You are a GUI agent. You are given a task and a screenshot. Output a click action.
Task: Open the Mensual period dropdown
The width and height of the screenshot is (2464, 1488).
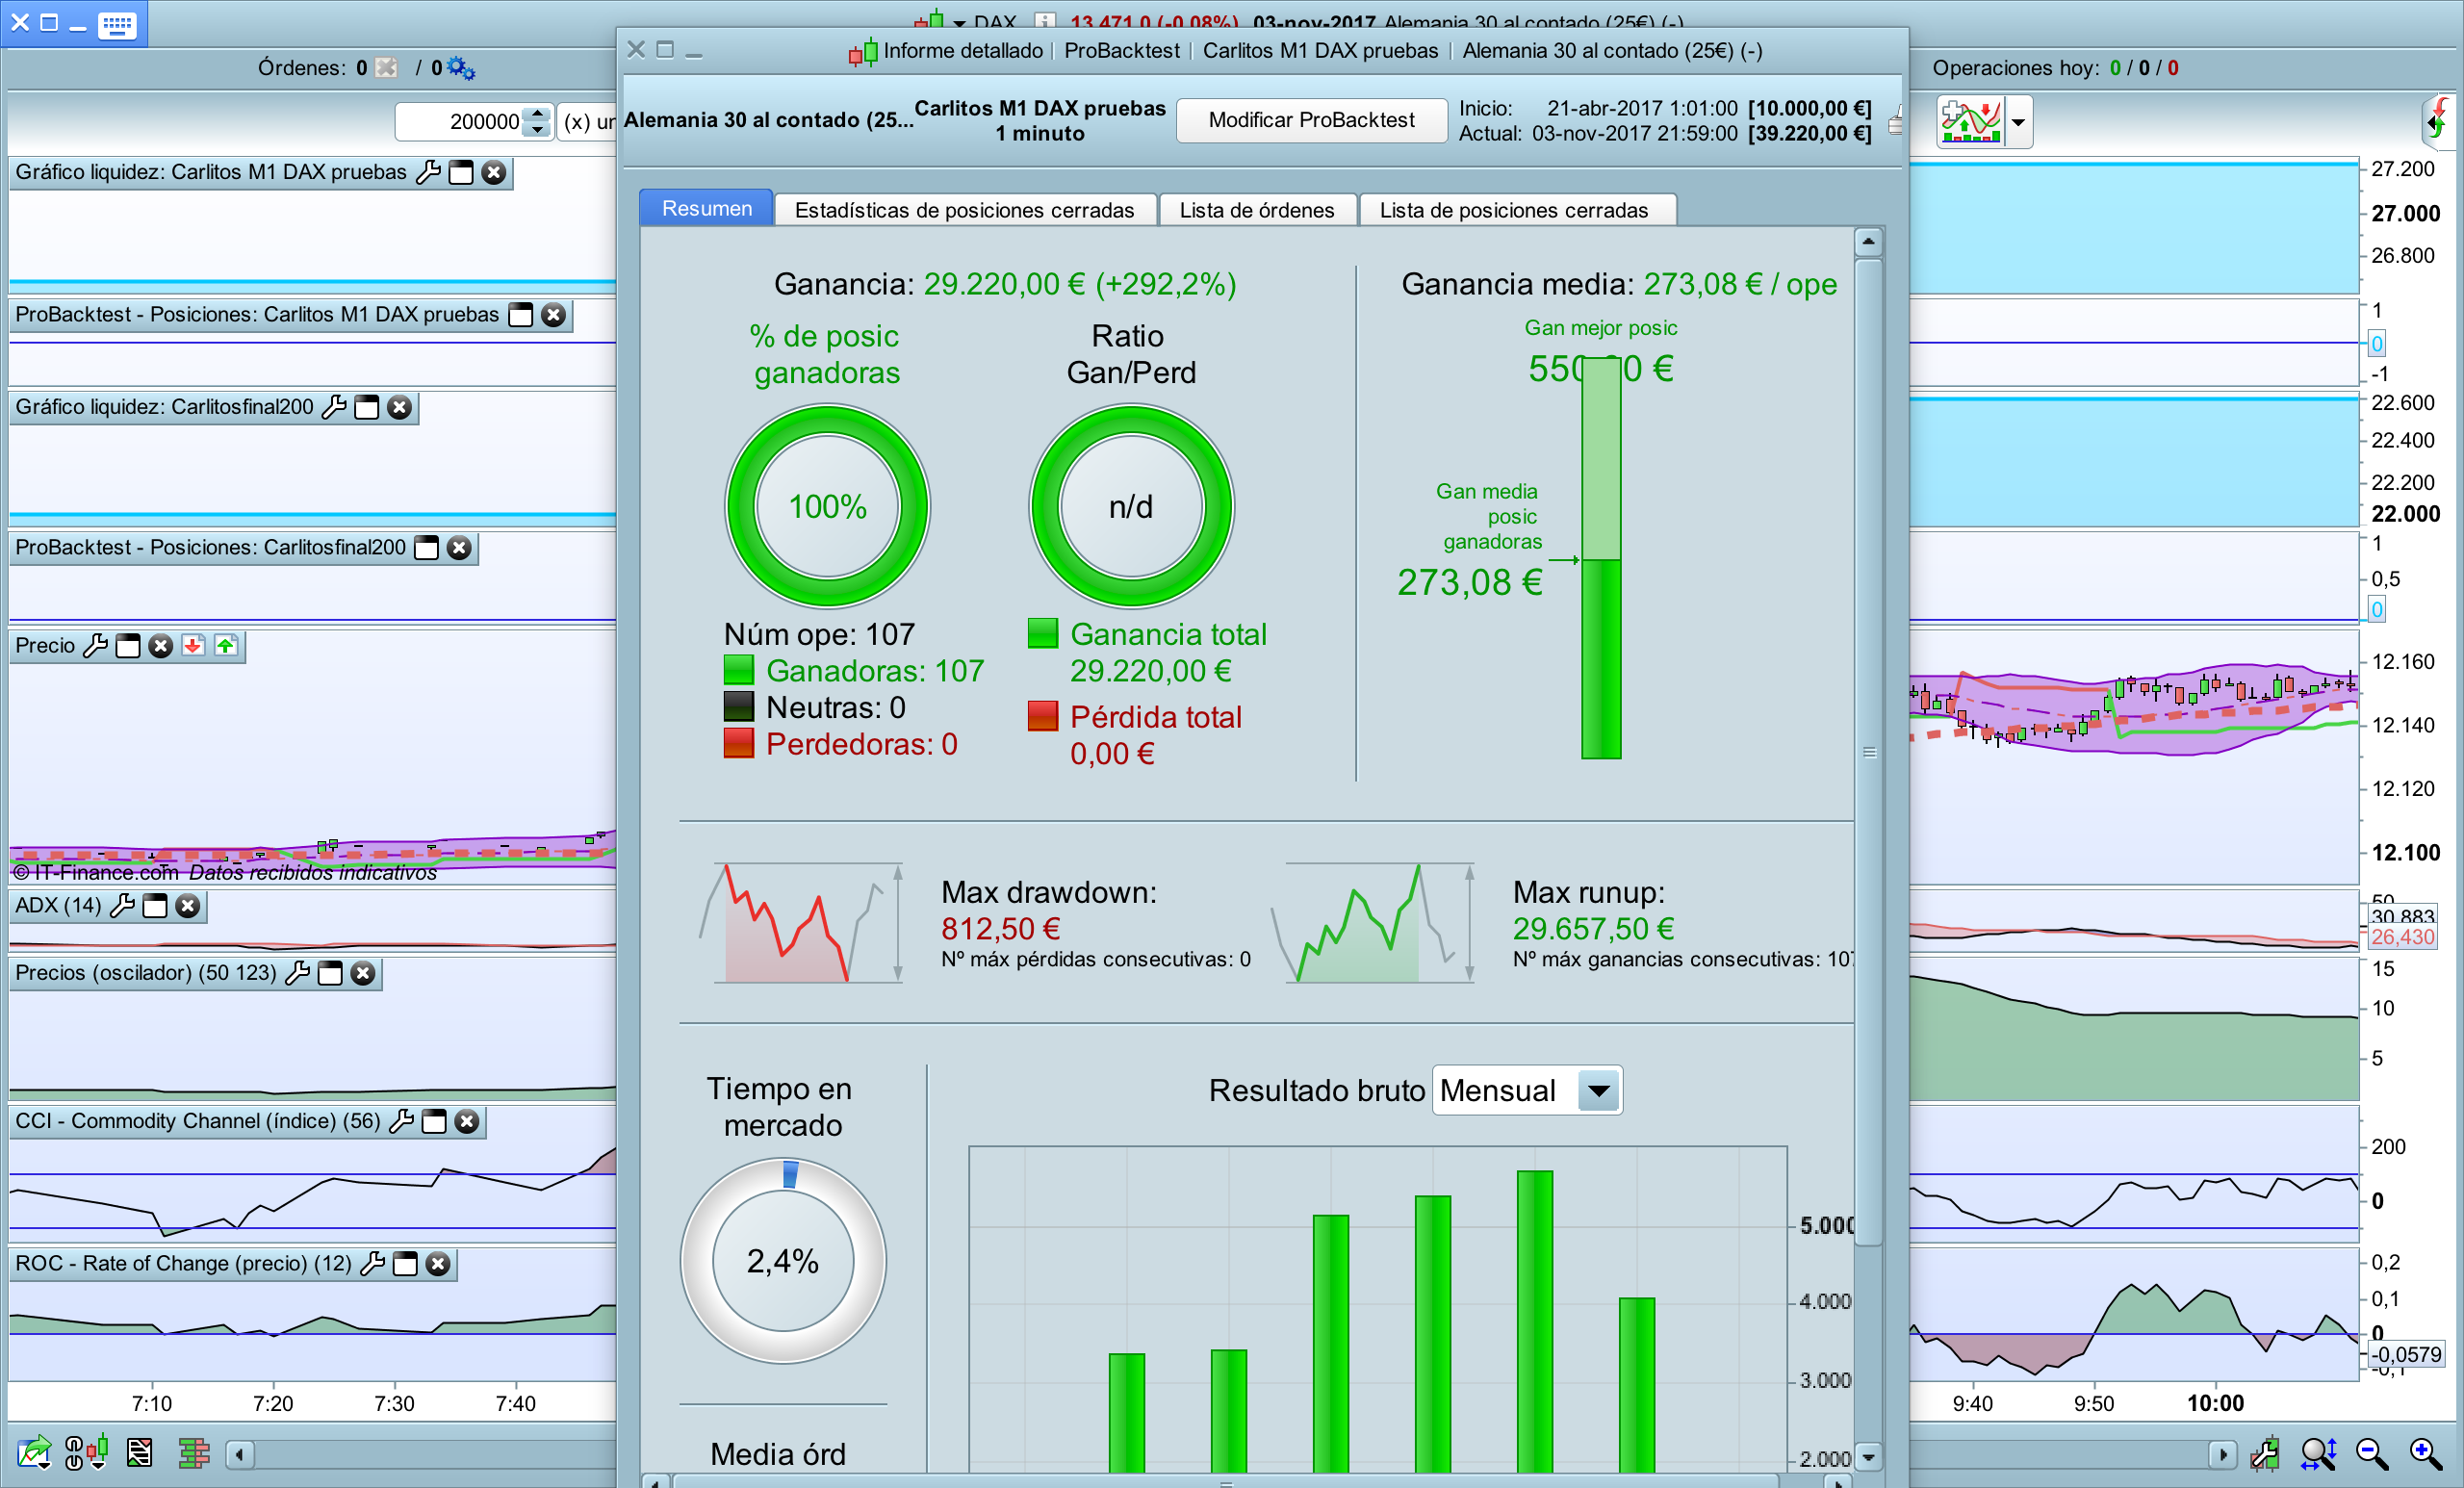pyautogui.click(x=1598, y=1090)
